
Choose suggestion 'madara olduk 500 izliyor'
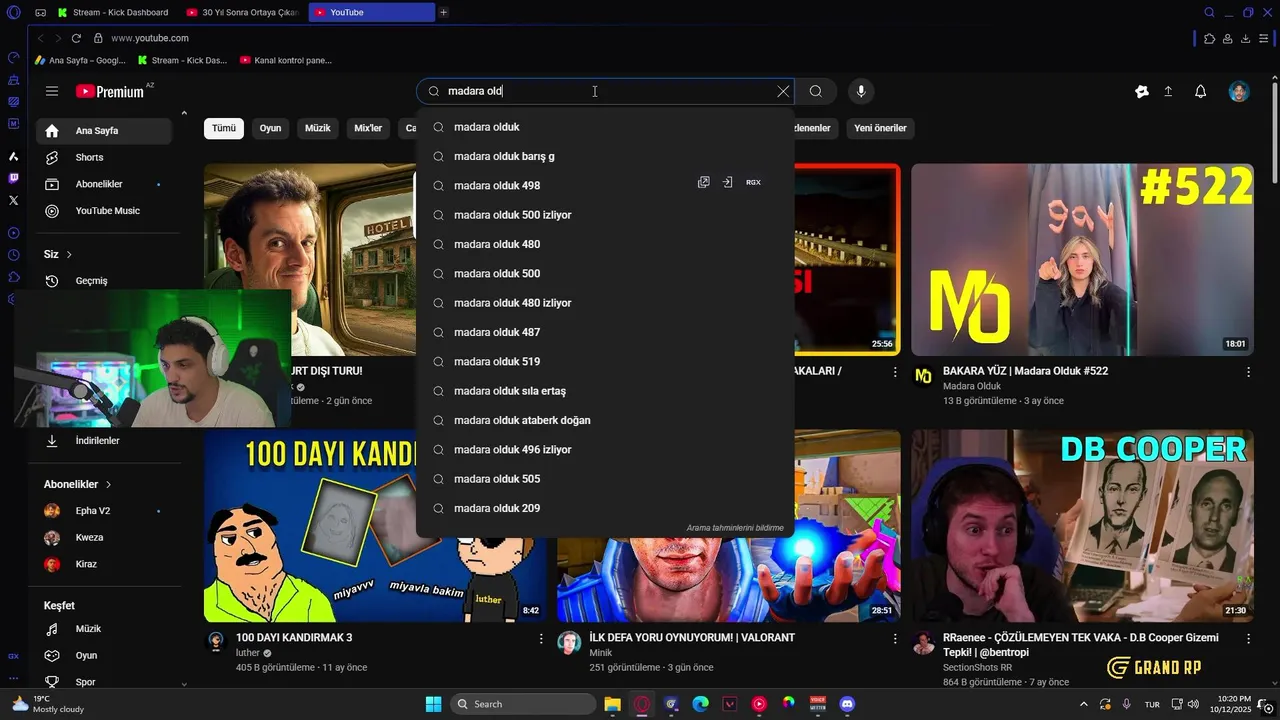click(605, 215)
